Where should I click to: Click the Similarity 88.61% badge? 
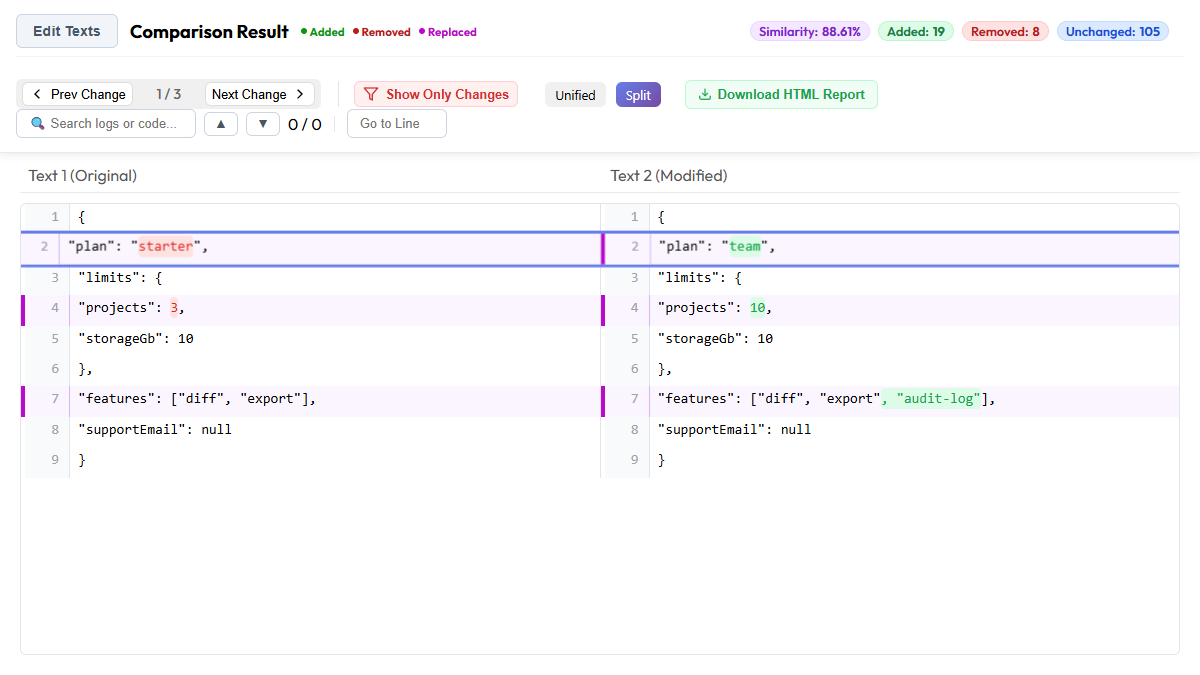click(810, 32)
